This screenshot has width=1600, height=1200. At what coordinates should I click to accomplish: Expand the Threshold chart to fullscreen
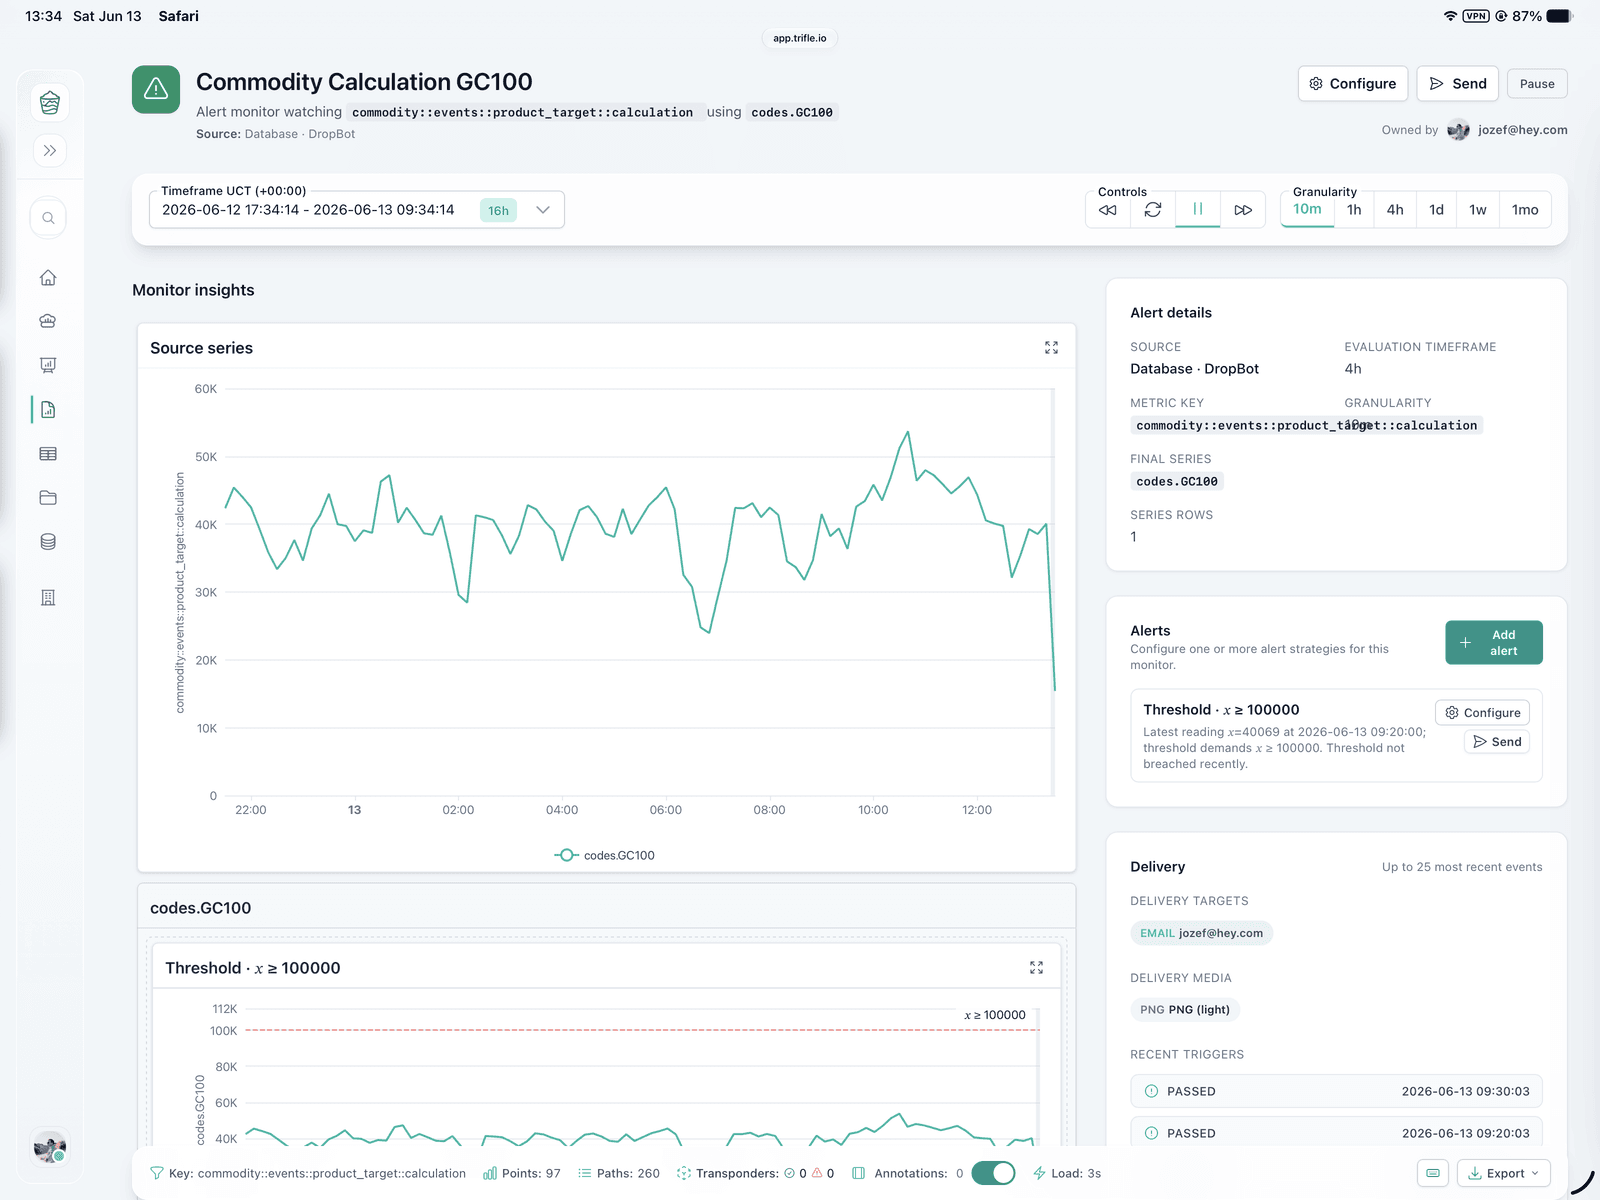1036,968
